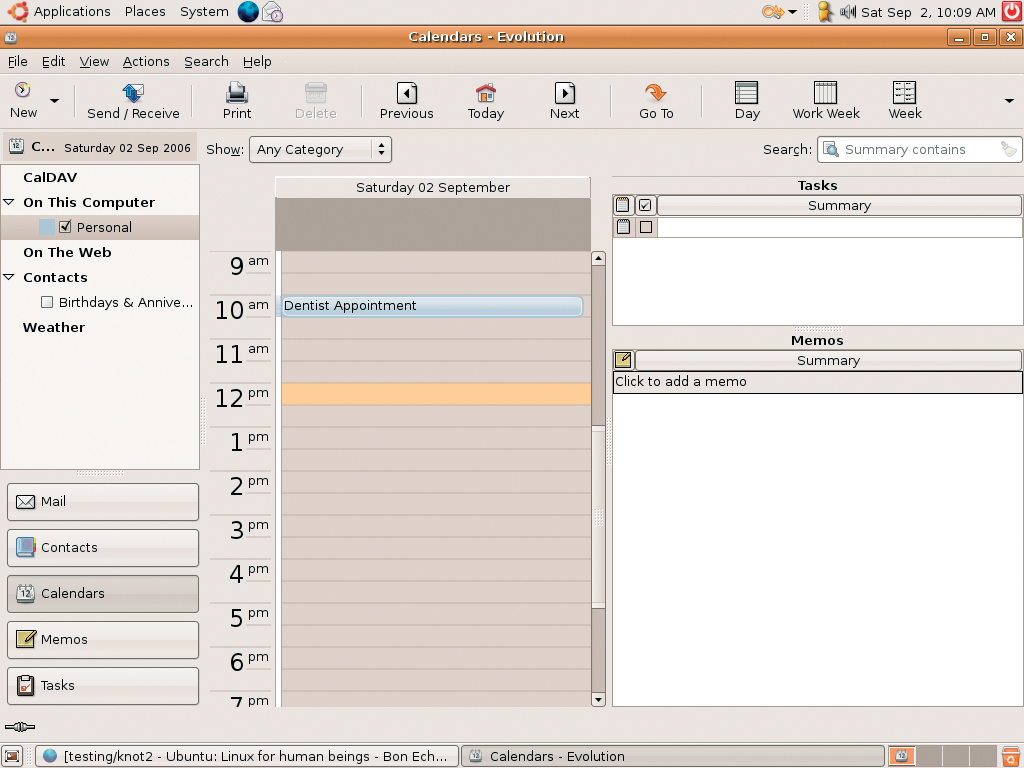
Task: Enable the Birthdays & Anniversaries calendar
Action: (x=47, y=302)
